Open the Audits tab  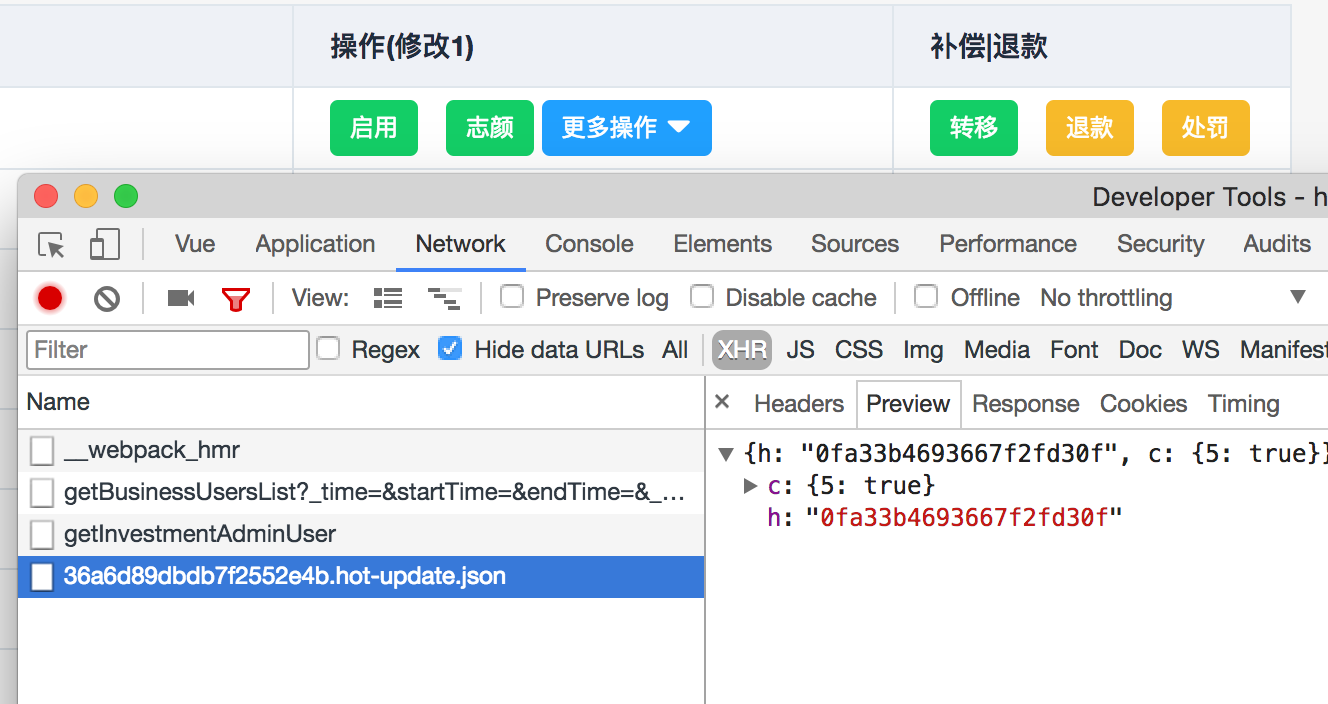click(1277, 244)
